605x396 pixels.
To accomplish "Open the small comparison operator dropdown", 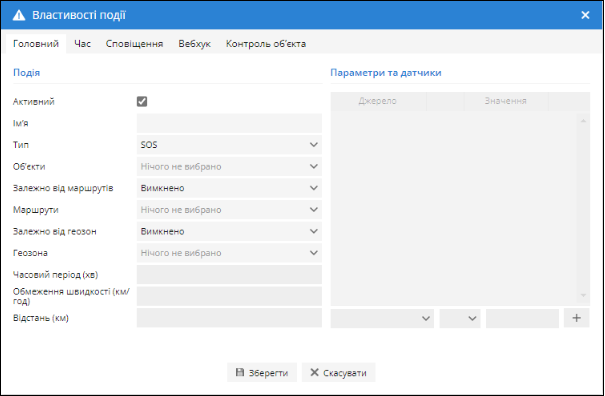I will pos(460,318).
